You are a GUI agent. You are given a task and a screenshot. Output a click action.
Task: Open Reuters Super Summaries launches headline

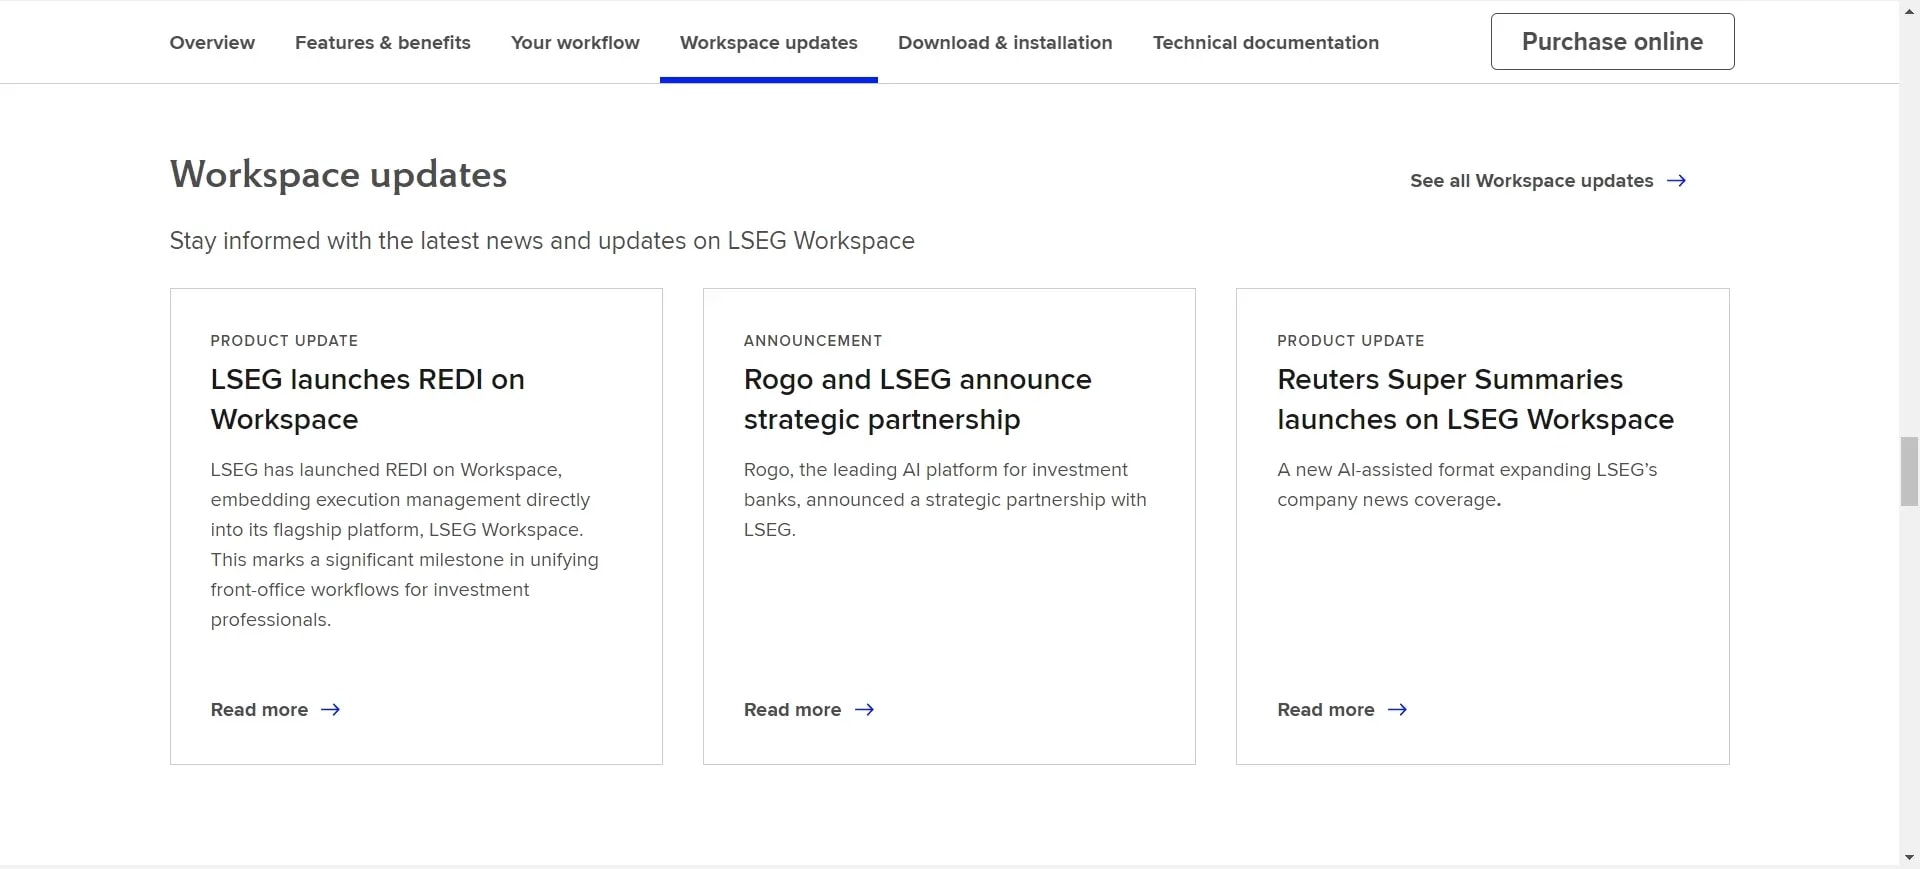tap(1475, 399)
